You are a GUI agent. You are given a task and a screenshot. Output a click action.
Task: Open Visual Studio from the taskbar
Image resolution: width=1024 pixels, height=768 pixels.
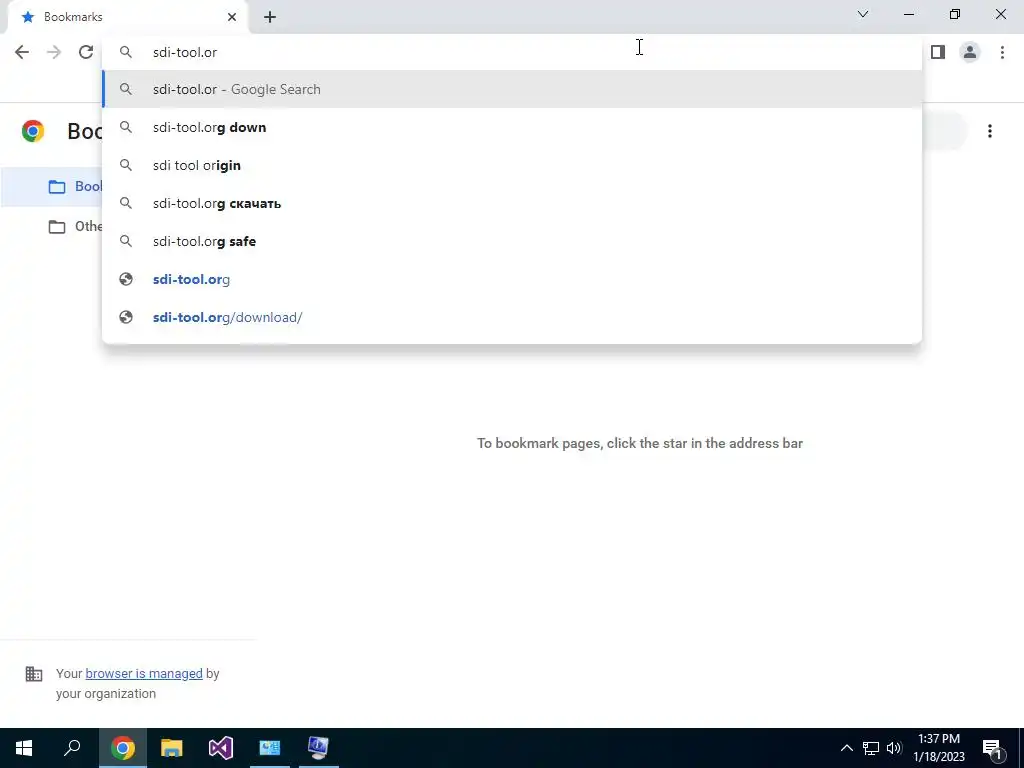click(x=221, y=748)
